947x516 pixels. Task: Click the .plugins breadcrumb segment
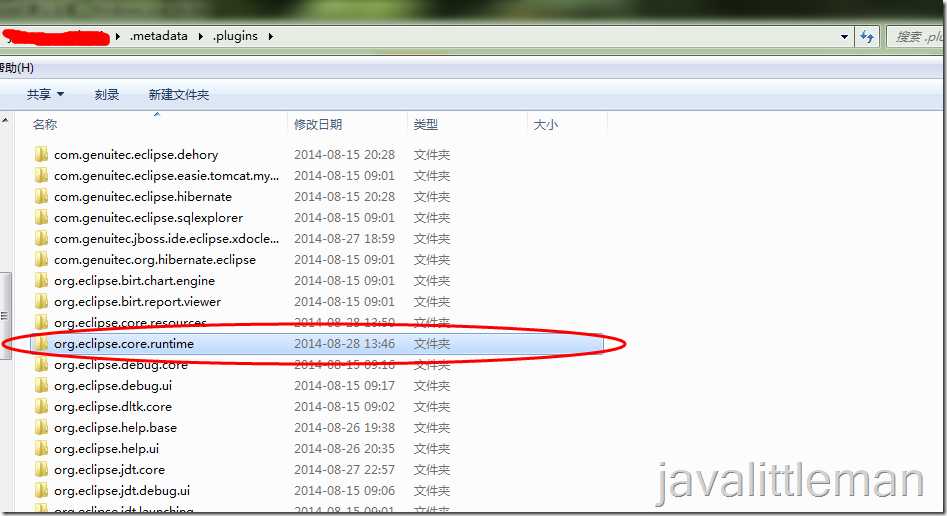(235, 36)
